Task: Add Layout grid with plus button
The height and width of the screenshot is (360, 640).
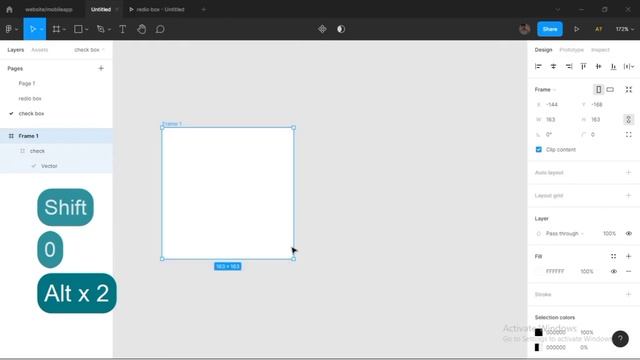Action: tap(629, 195)
